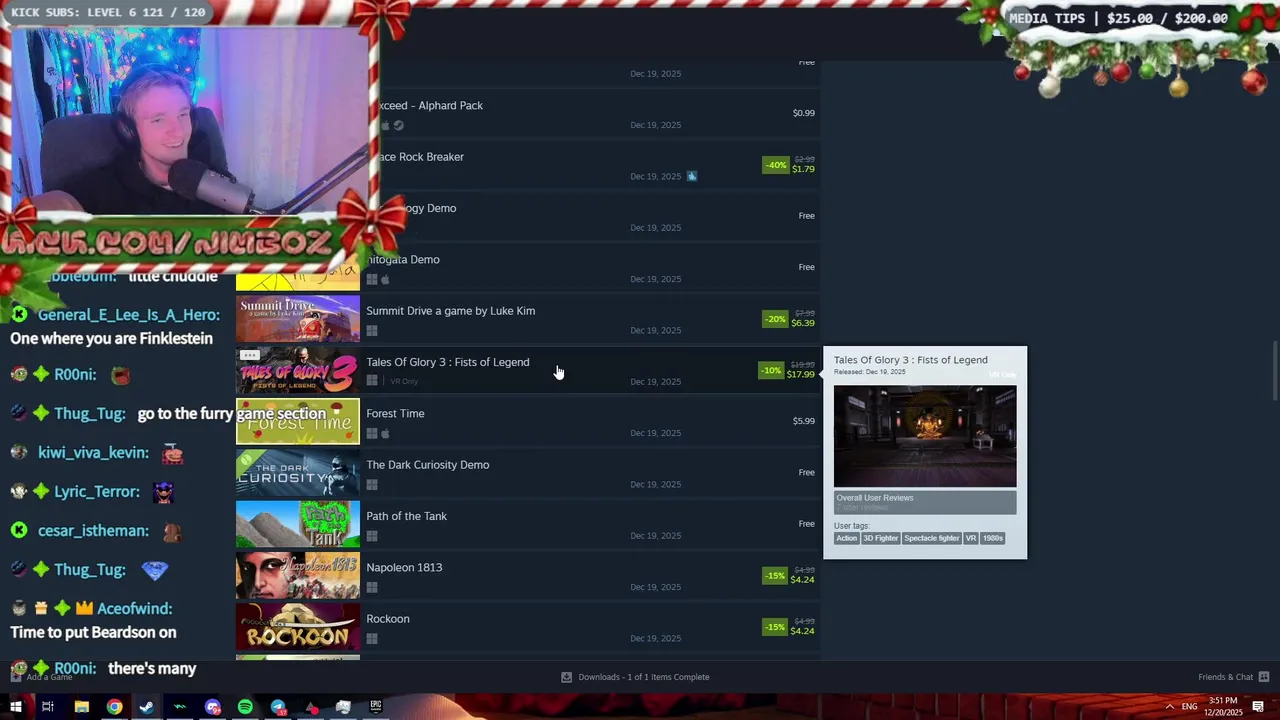The width and height of the screenshot is (1280, 720).
Task: Open Forest Time game thumbnail
Action: (x=298, y=422)
